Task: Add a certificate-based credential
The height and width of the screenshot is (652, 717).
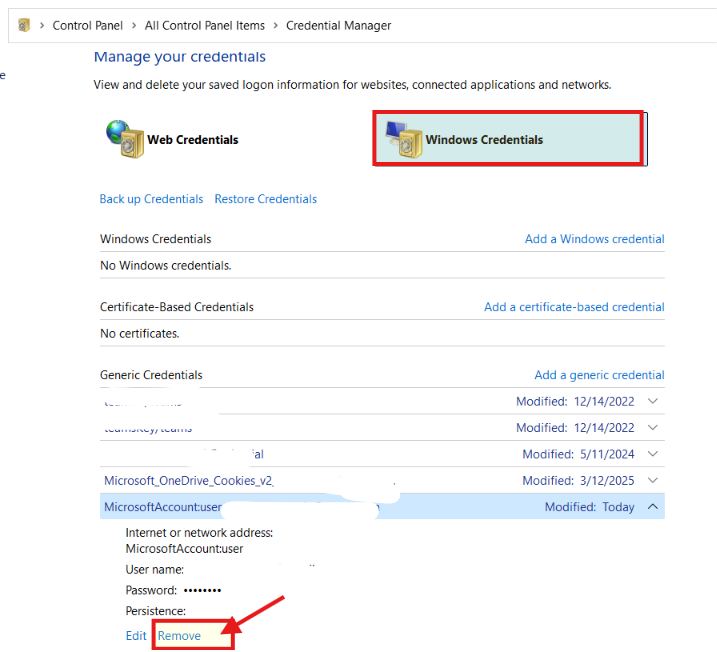Action: 574,307
